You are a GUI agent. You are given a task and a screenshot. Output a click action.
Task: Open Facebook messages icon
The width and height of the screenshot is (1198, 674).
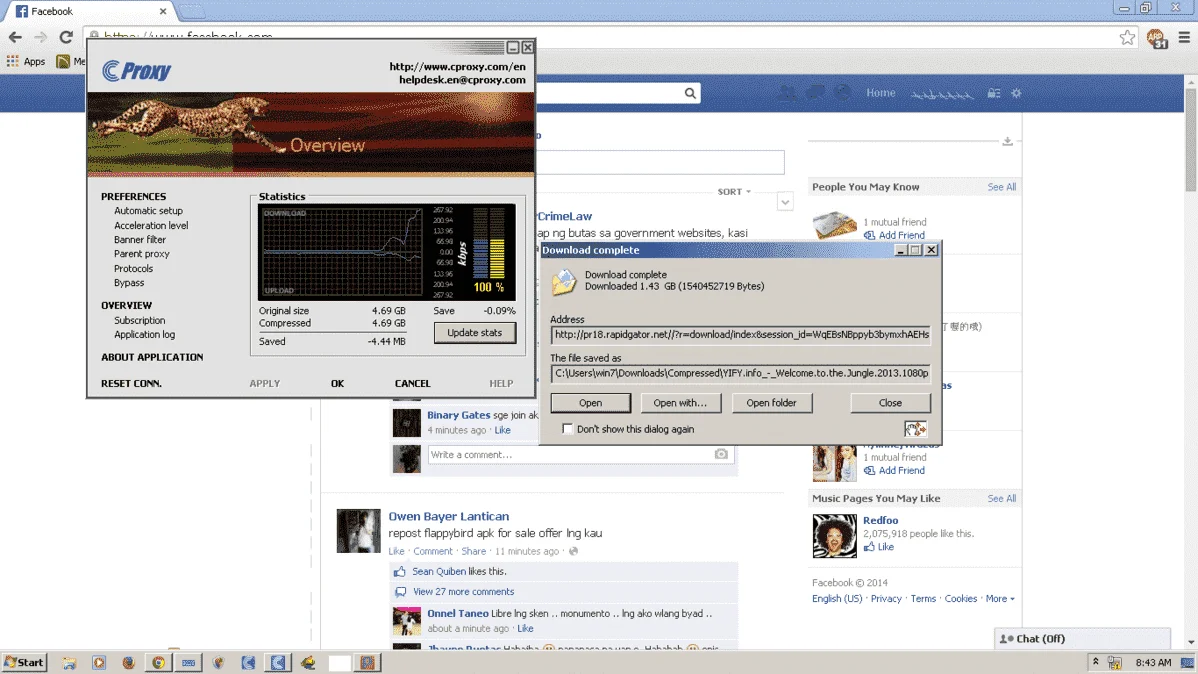click(x=815, y=93)
